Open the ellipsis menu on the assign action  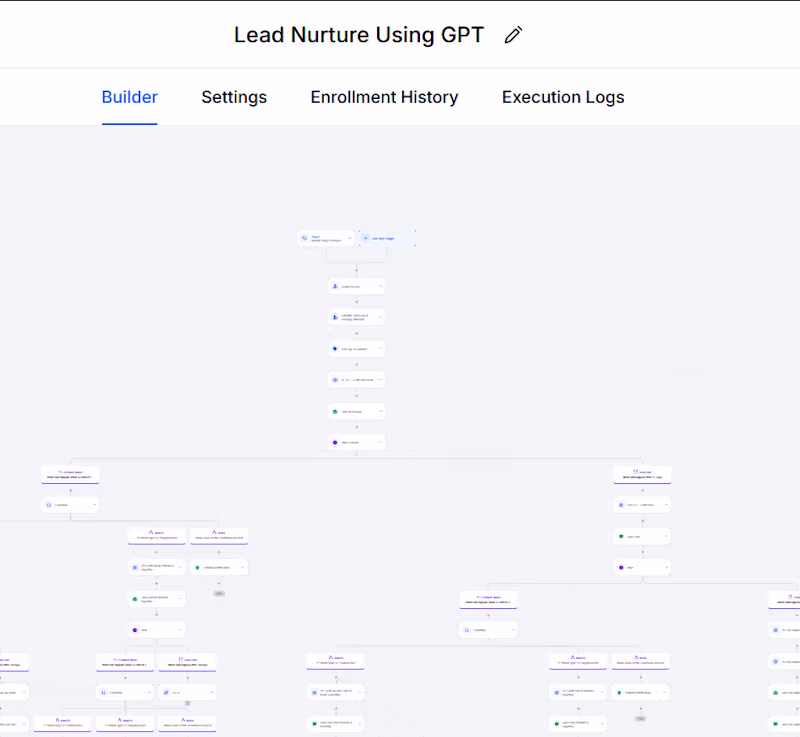381,285
